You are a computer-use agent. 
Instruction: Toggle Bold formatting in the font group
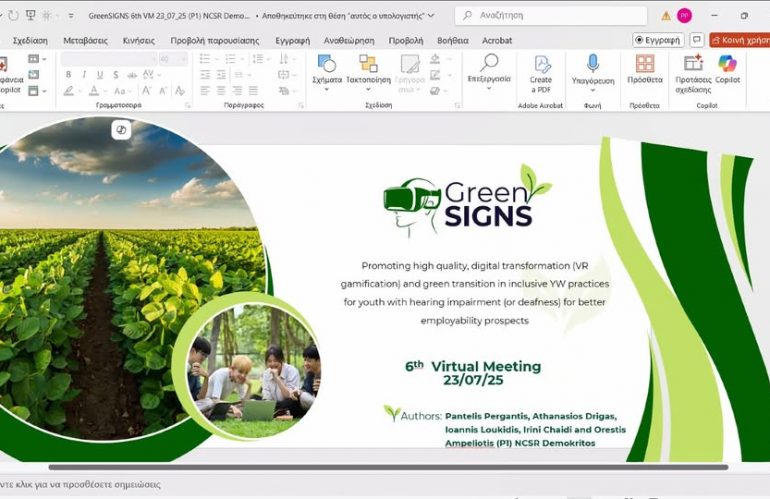point(68,75)
